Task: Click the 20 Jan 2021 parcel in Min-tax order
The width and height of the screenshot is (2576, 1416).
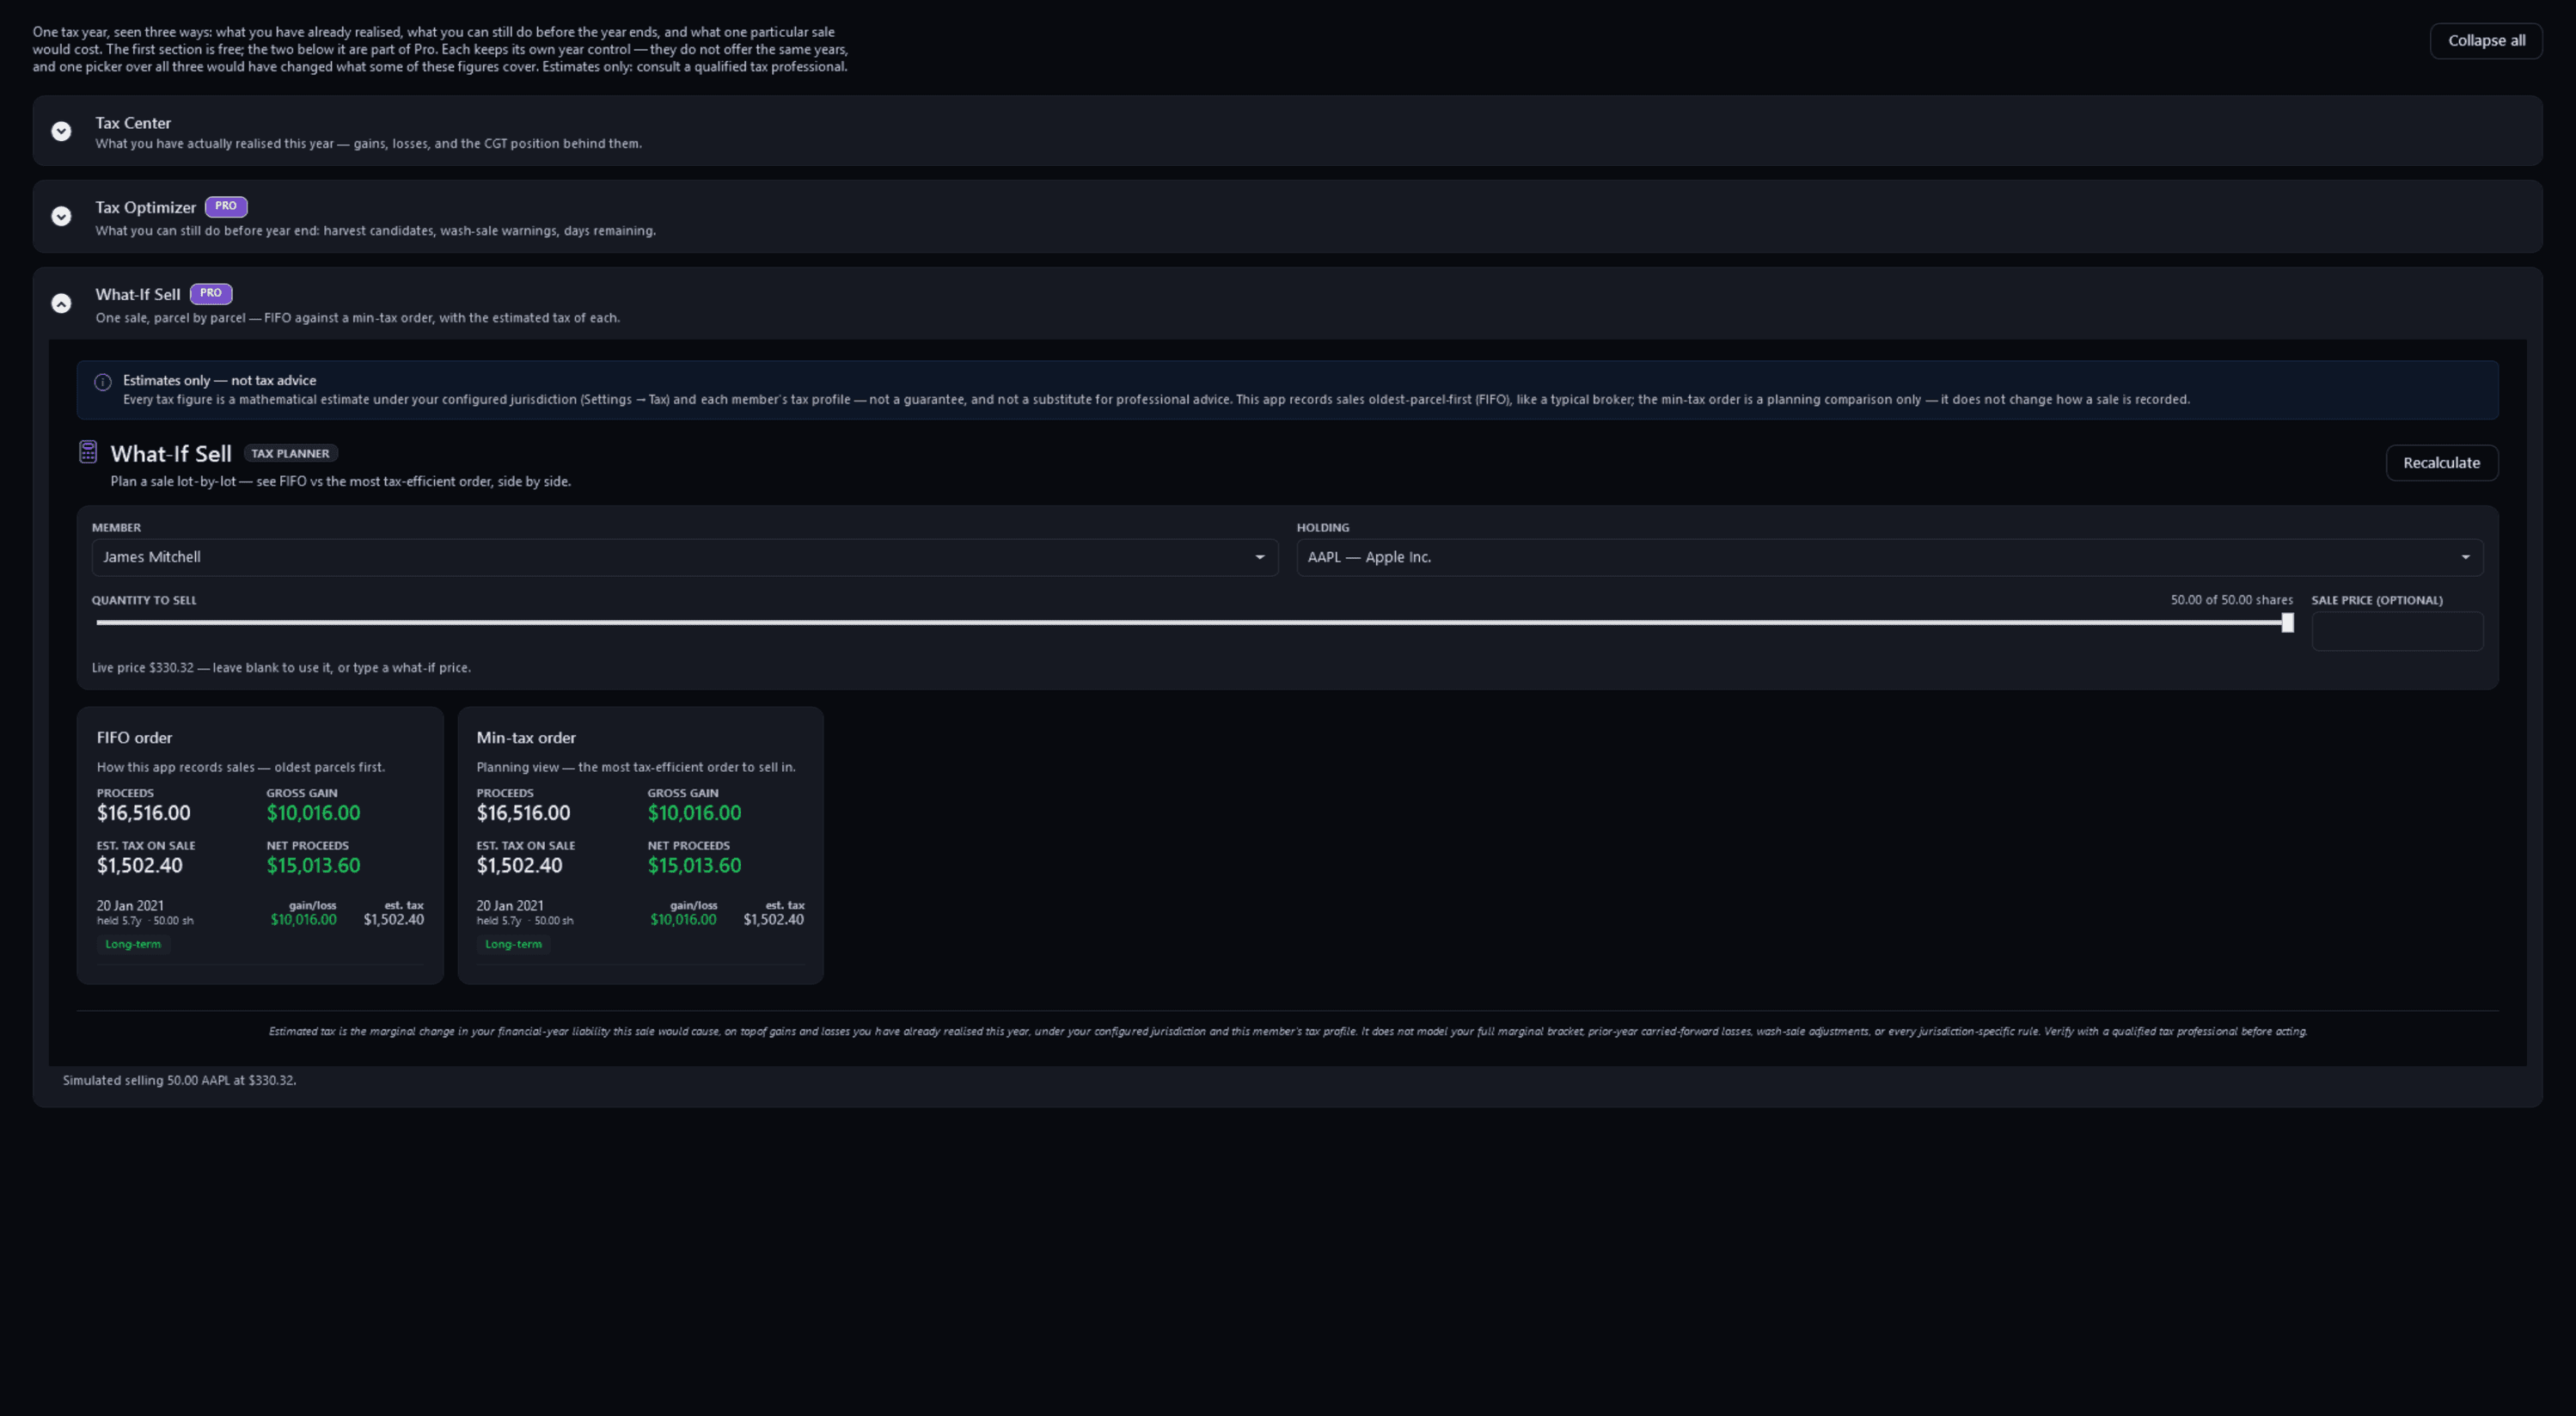Action: tap(510, 906)
